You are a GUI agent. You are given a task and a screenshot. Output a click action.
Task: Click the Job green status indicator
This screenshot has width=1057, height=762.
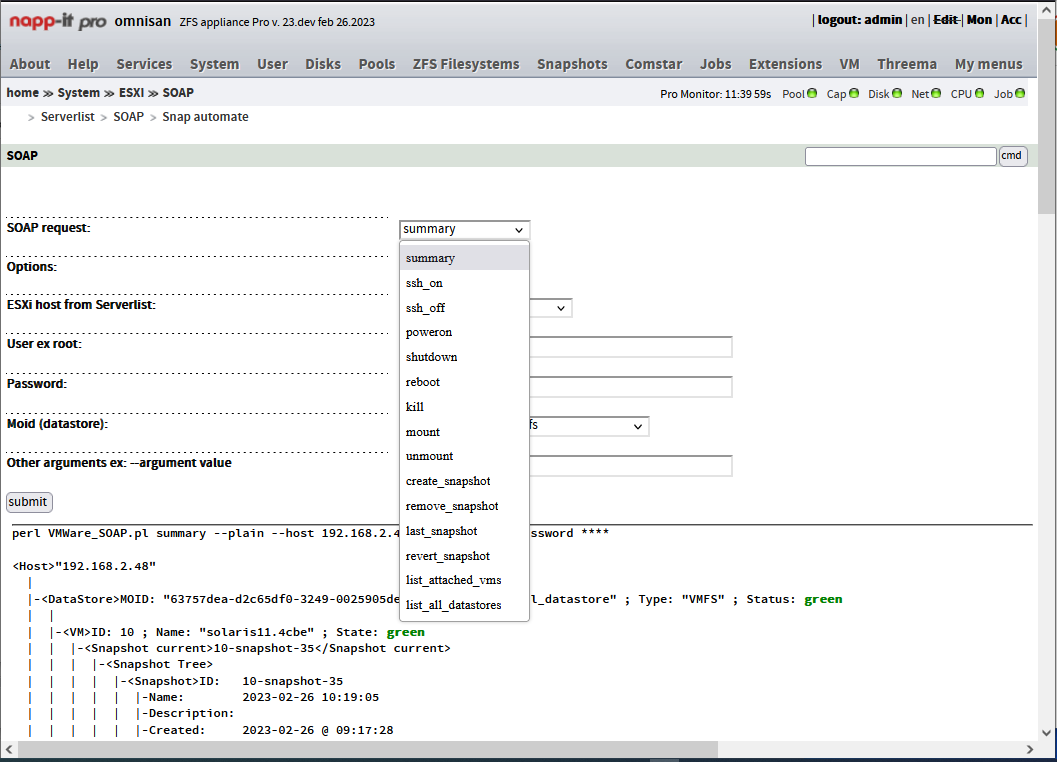(x=1020, y=94)
